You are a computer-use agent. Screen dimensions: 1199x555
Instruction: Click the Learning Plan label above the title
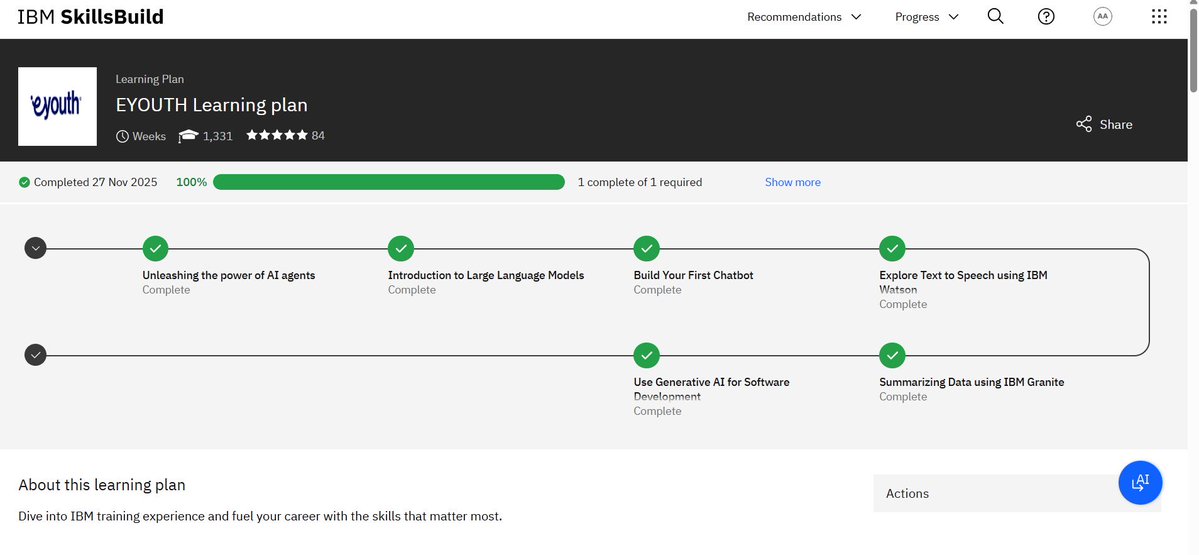150,79
